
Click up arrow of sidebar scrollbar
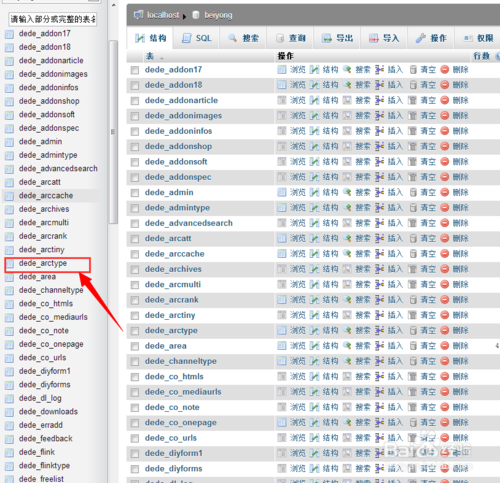[x=113, y=5]
